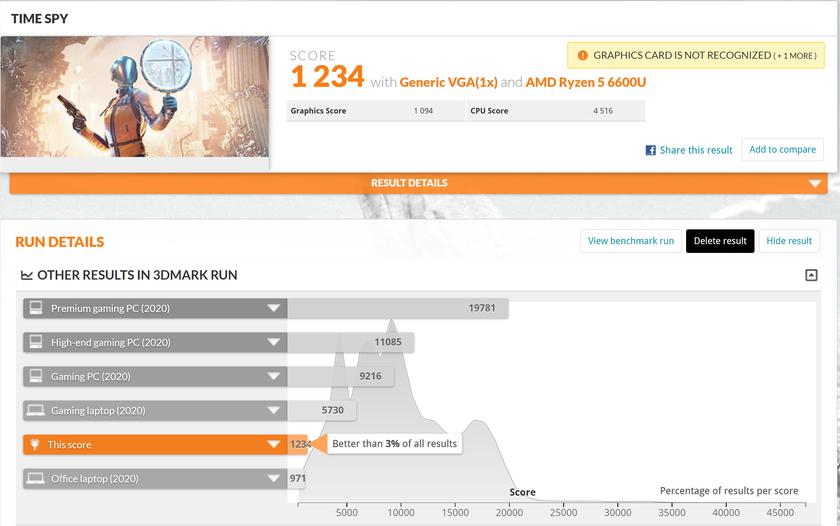Open the AMD Ryzen 5 6600U link
This screenshot has height=526, width=840.
coord(585,82)
